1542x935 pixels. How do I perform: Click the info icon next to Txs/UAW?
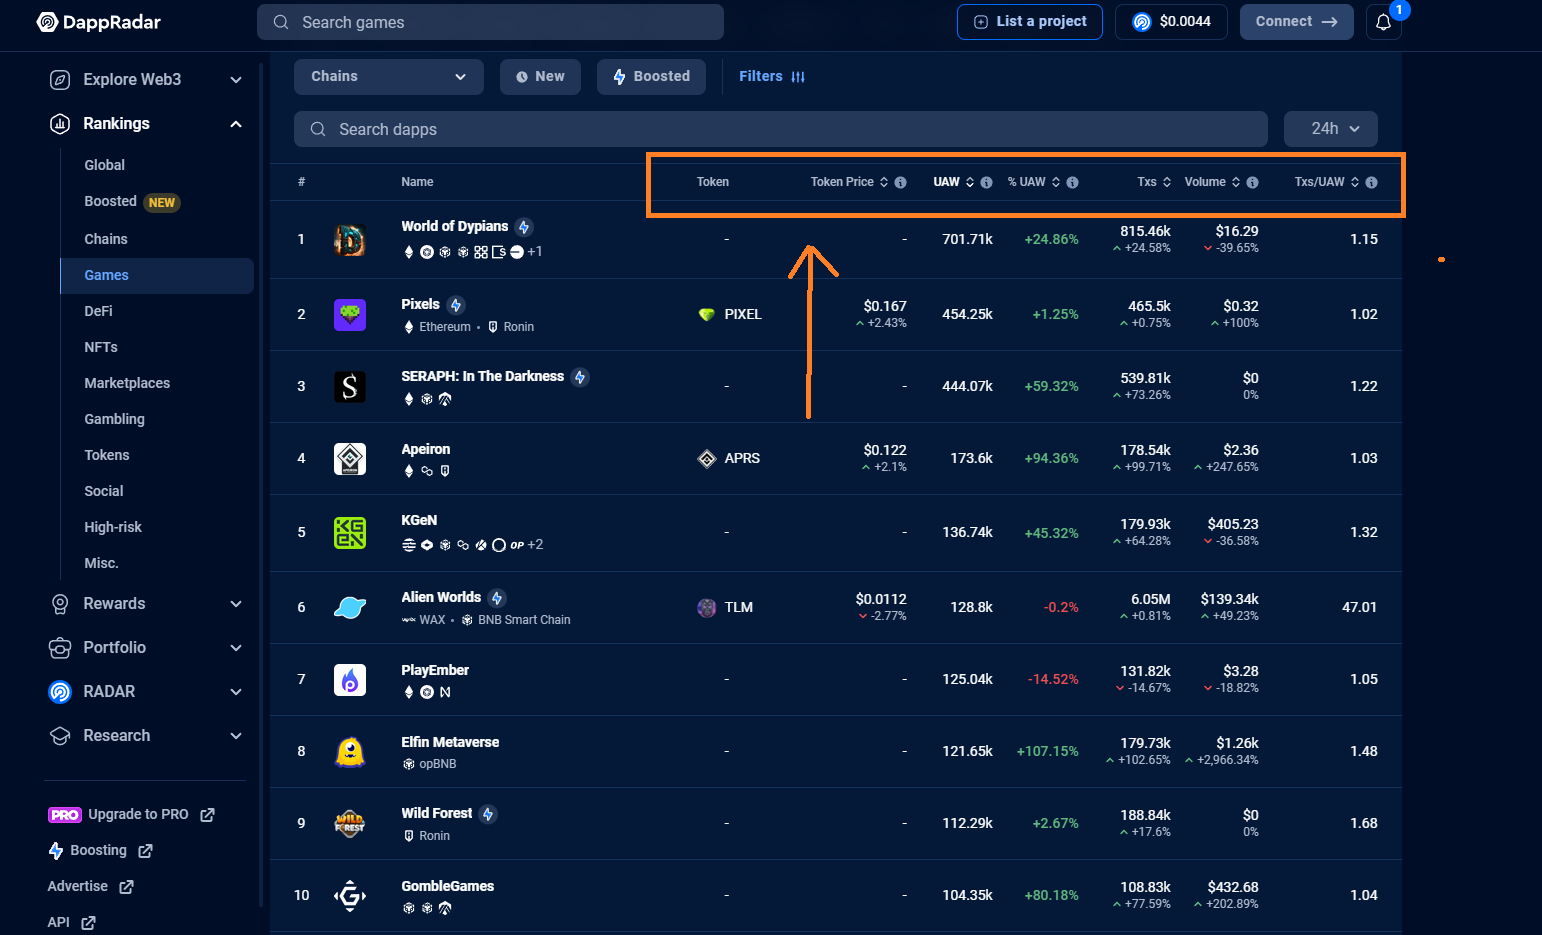1371,182
